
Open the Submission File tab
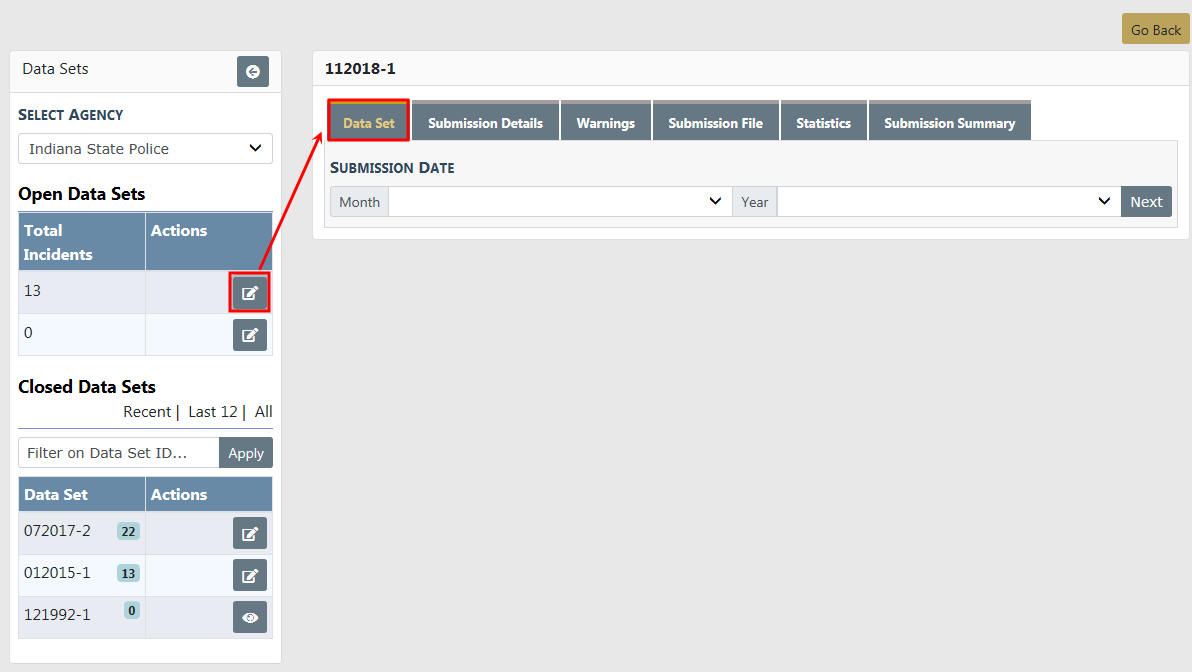point(715,123)
